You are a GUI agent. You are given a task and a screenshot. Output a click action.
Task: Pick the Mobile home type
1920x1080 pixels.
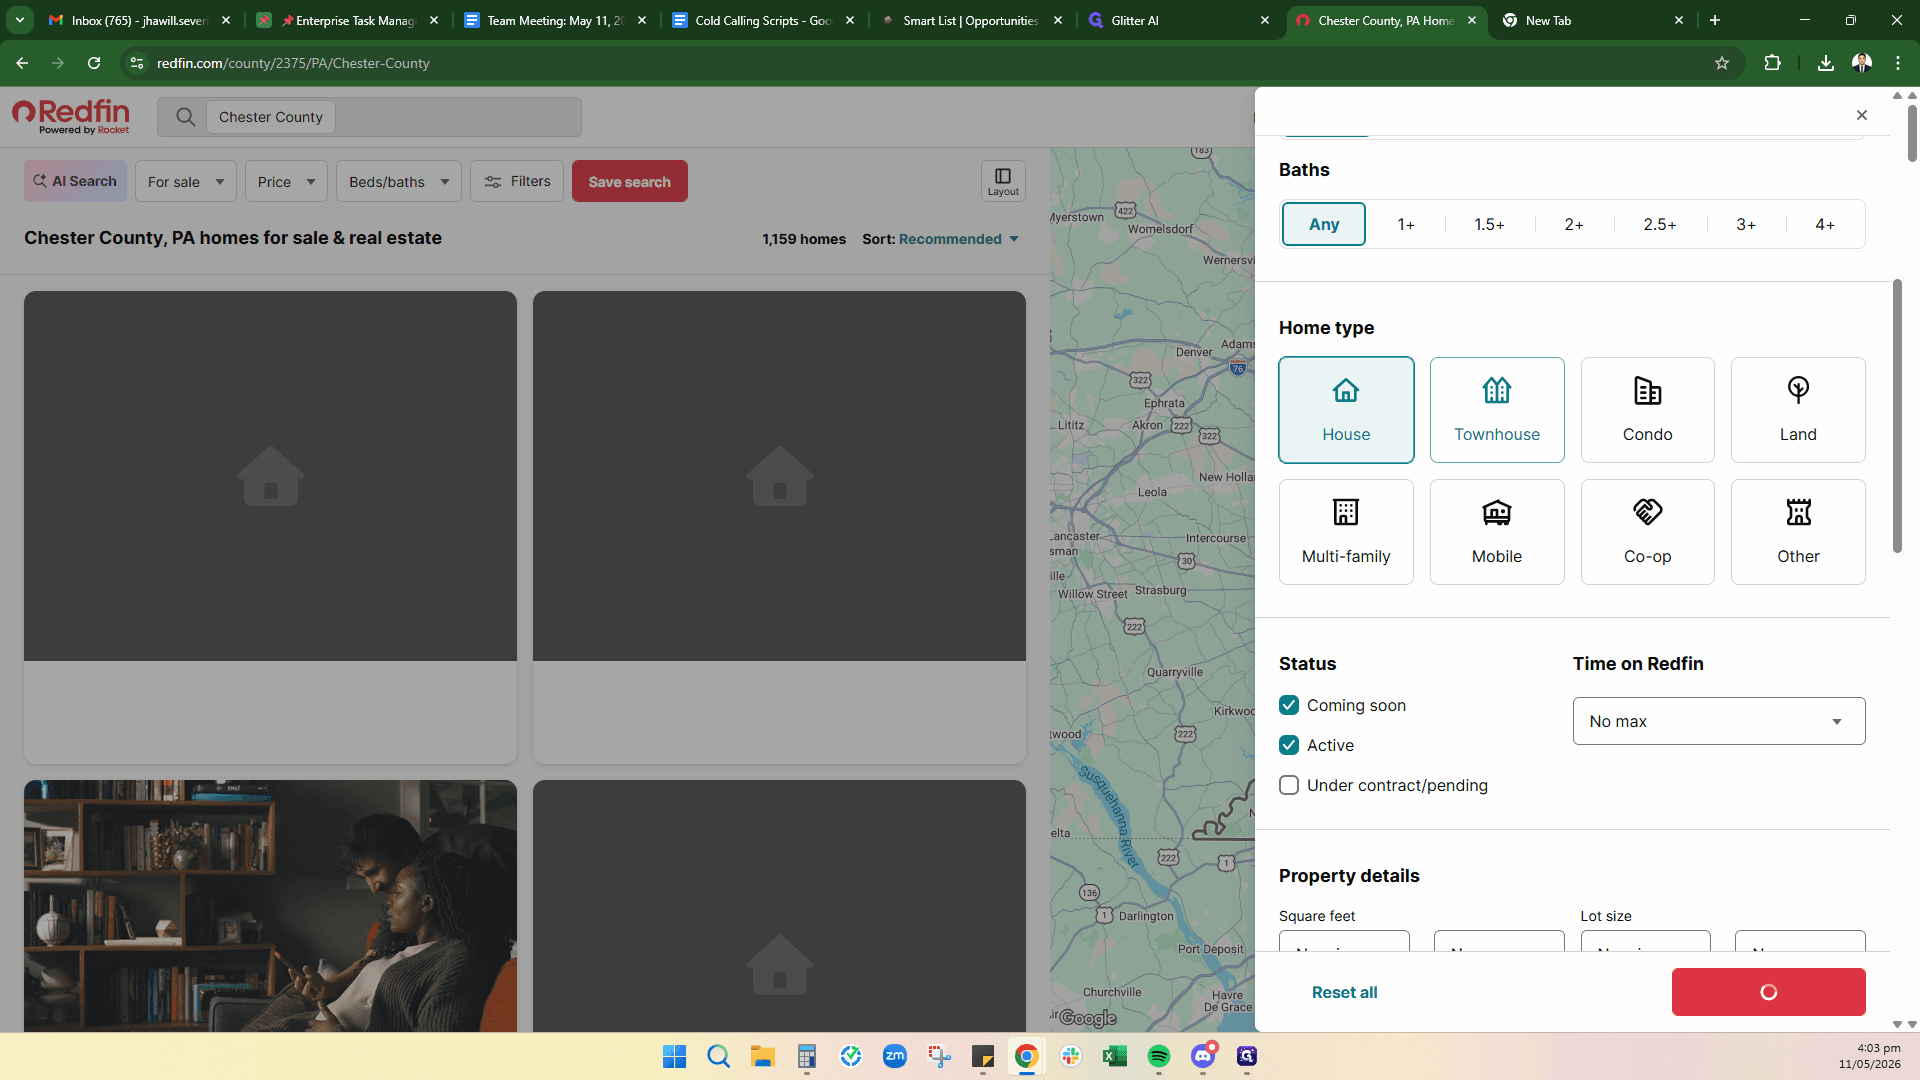(x=1497, y=532)
